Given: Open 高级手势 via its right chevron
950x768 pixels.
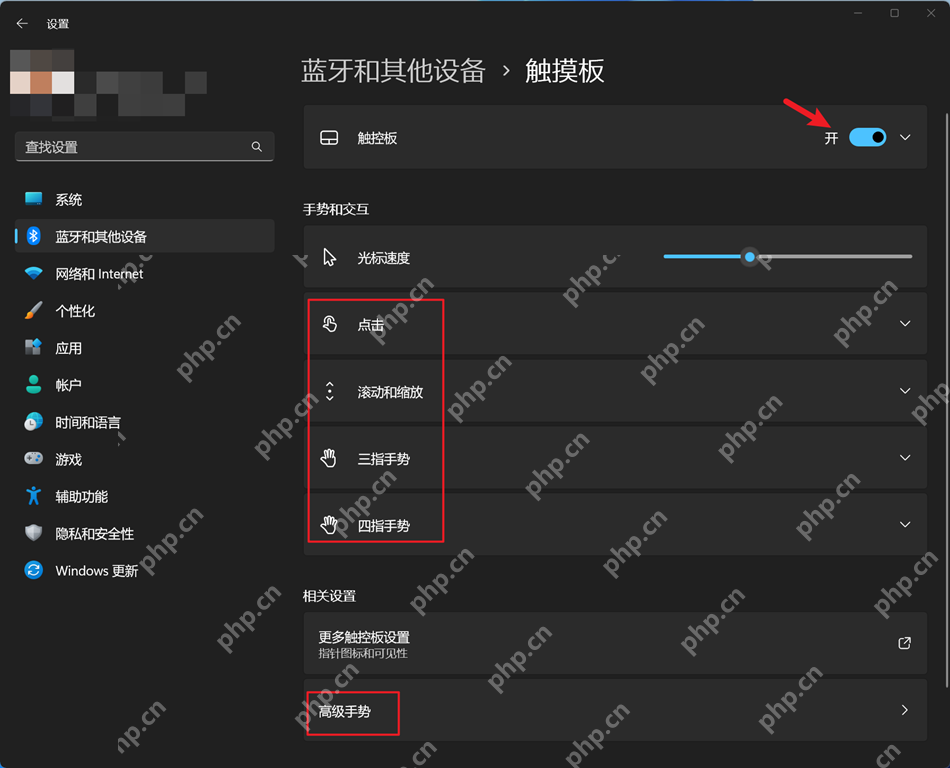Looking at the screenshot, I should point(905,710).
